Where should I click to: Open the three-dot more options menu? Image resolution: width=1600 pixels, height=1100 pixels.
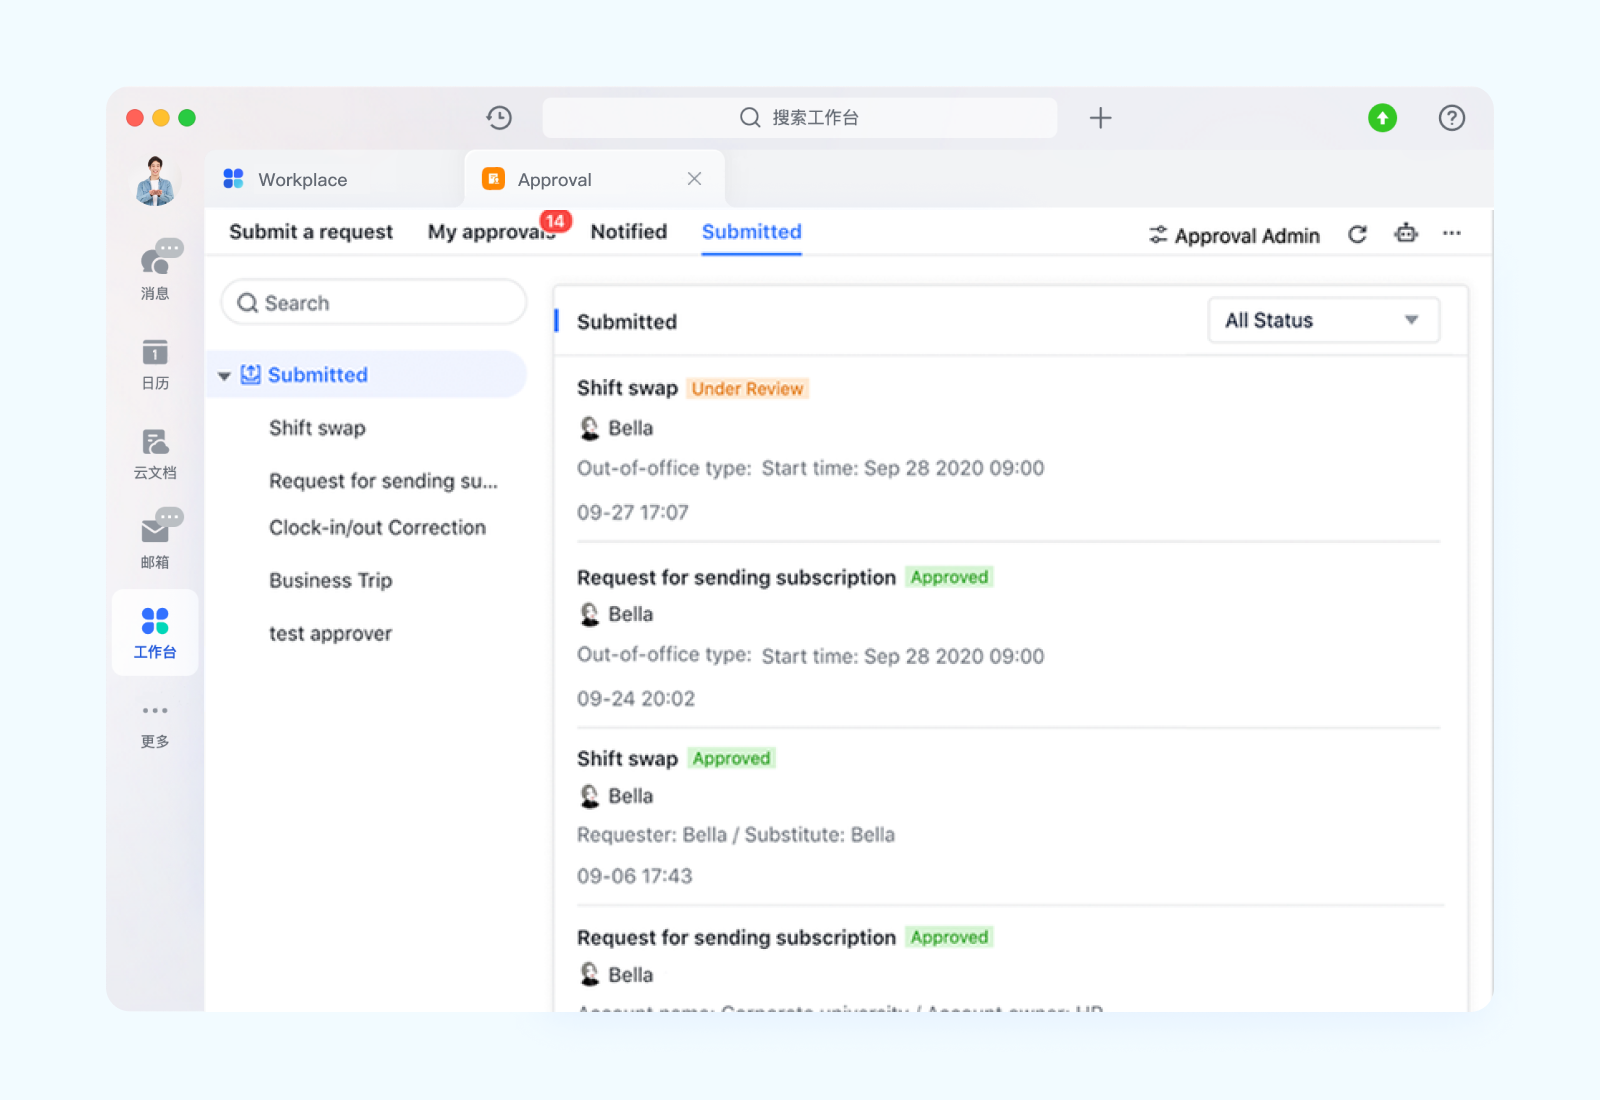click(1451, 234)
